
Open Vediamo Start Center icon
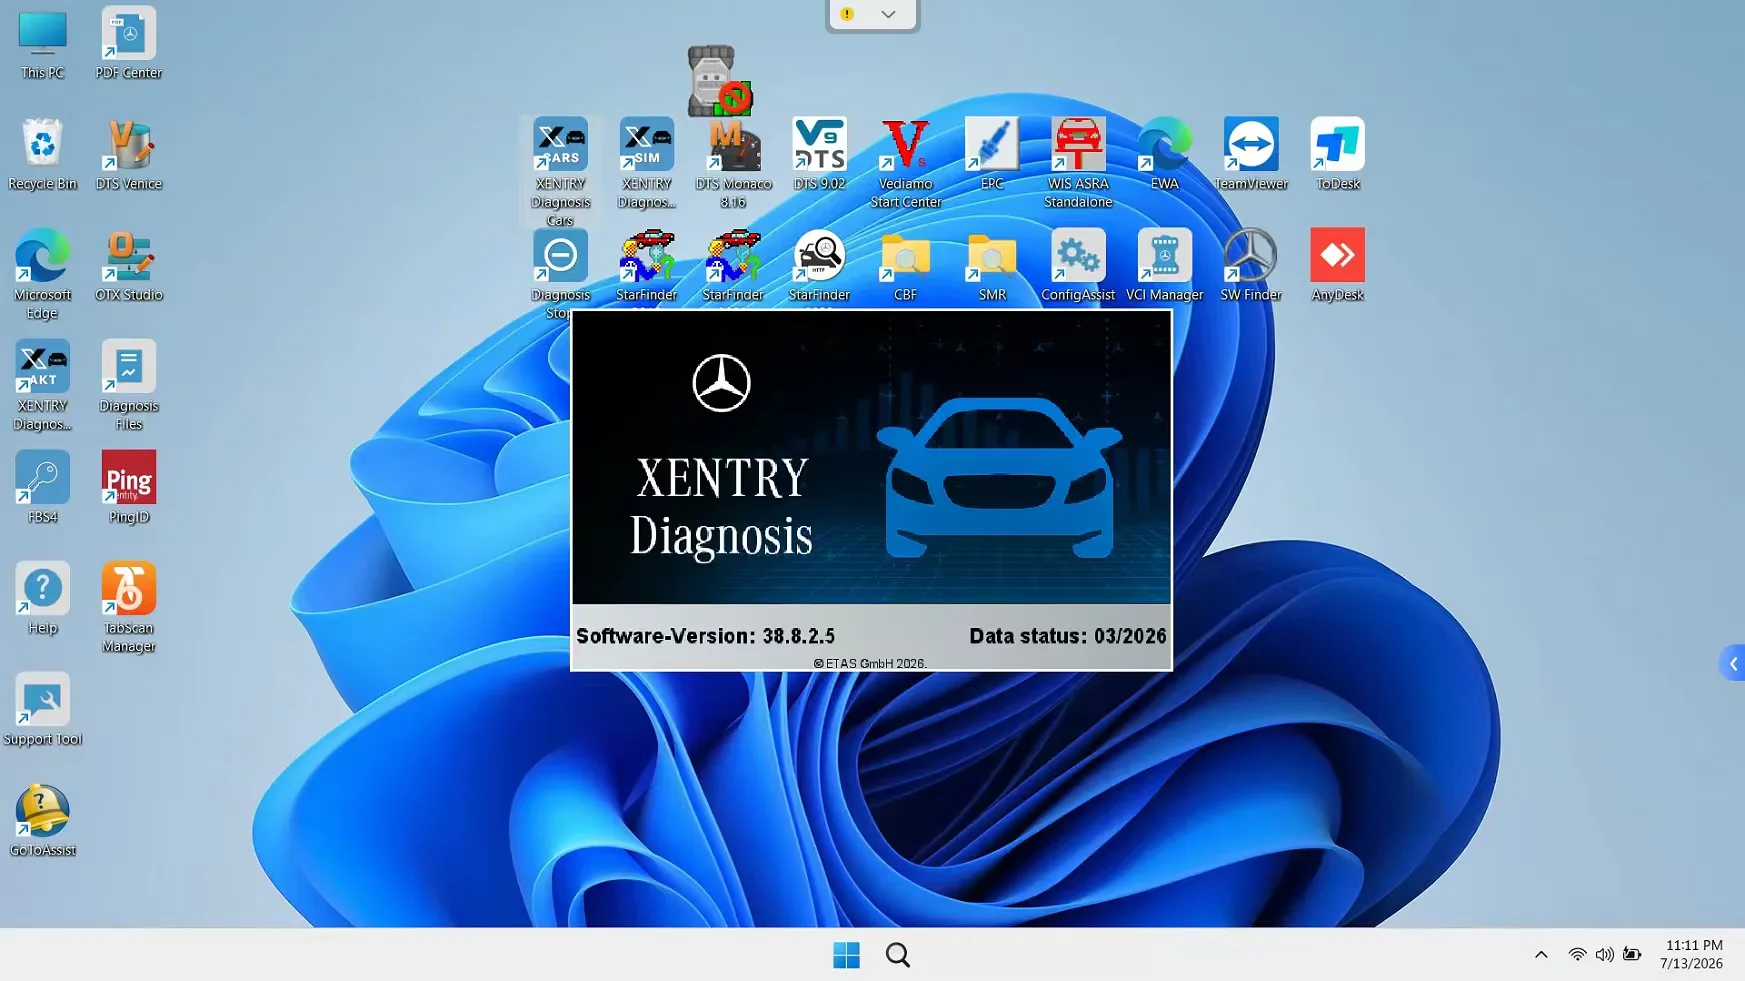click(x=906, y=146)
